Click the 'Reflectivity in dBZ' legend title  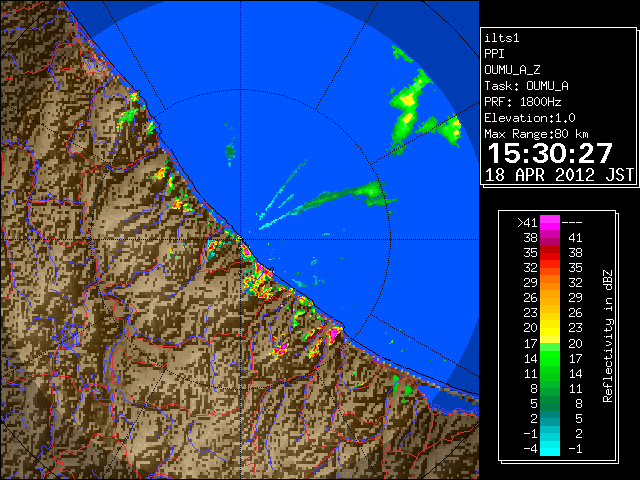(608, 336)
